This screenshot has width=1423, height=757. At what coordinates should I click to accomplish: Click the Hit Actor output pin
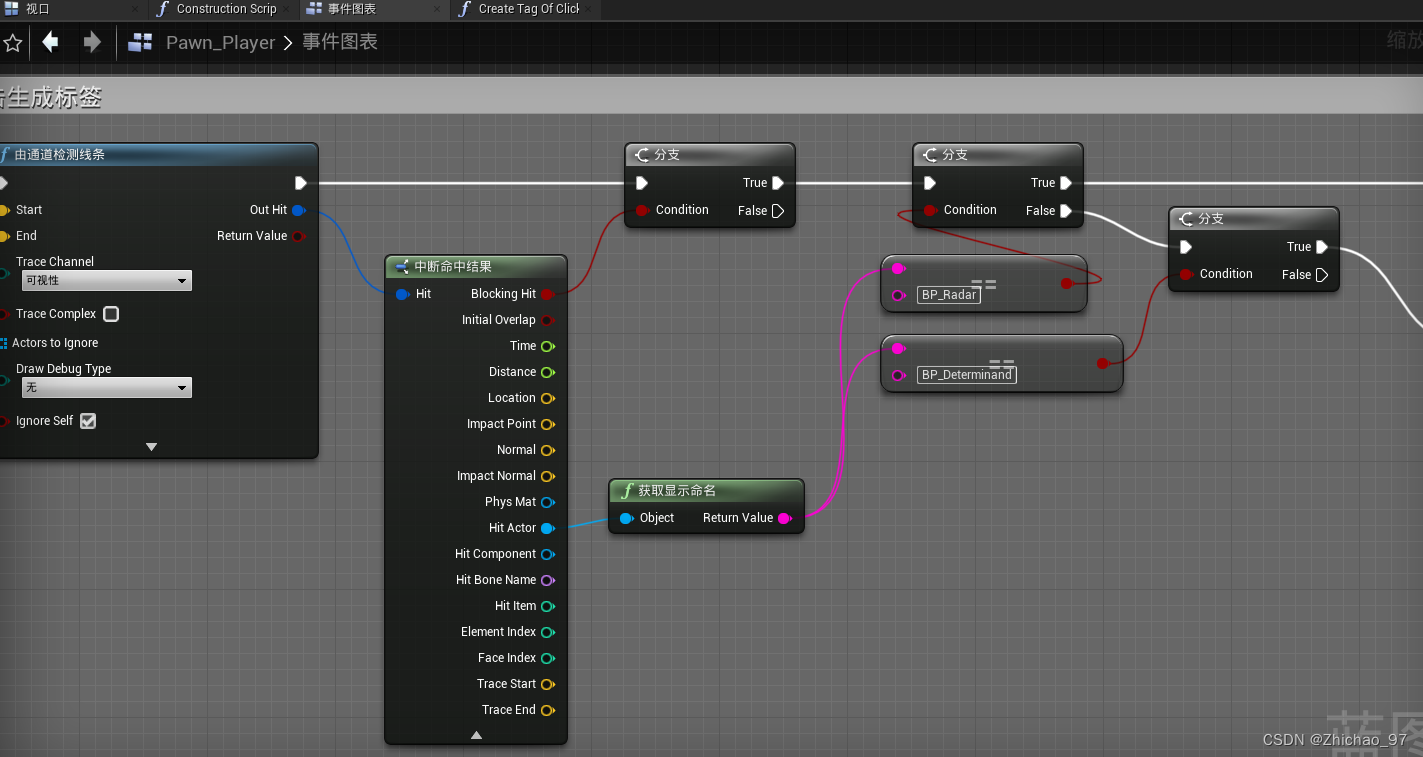pos(548,528)
